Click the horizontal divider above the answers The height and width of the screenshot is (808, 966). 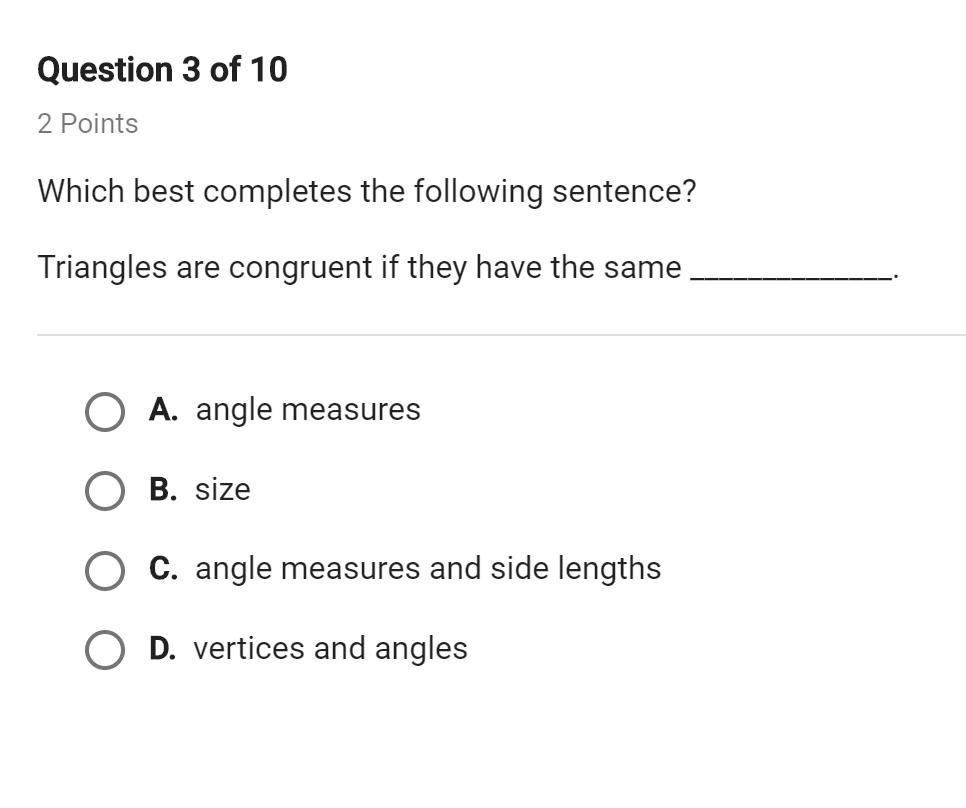500,335
